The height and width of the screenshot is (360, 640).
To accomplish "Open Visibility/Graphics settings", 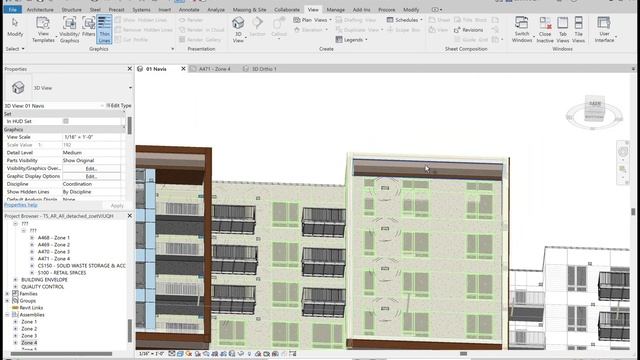I will click(69, 29).
